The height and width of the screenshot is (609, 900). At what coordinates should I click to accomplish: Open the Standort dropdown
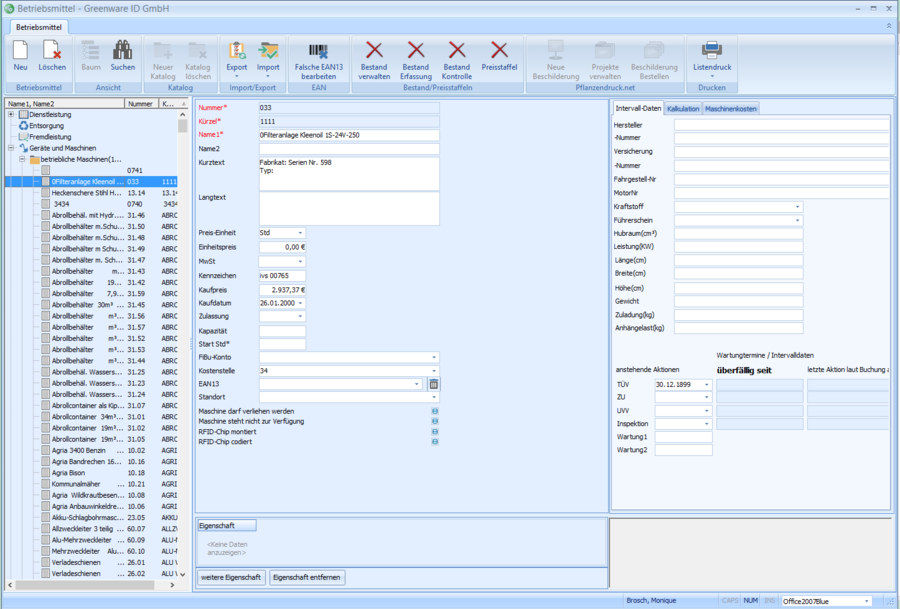click(434, 397)
